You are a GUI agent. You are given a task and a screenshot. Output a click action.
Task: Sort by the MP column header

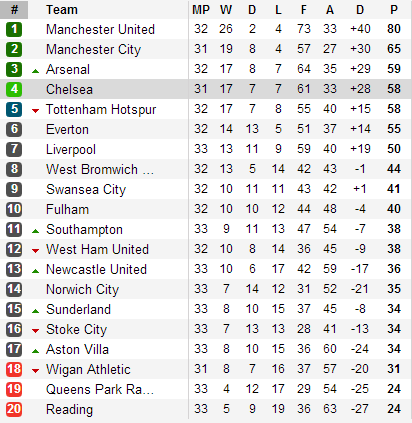coord(201,10)
